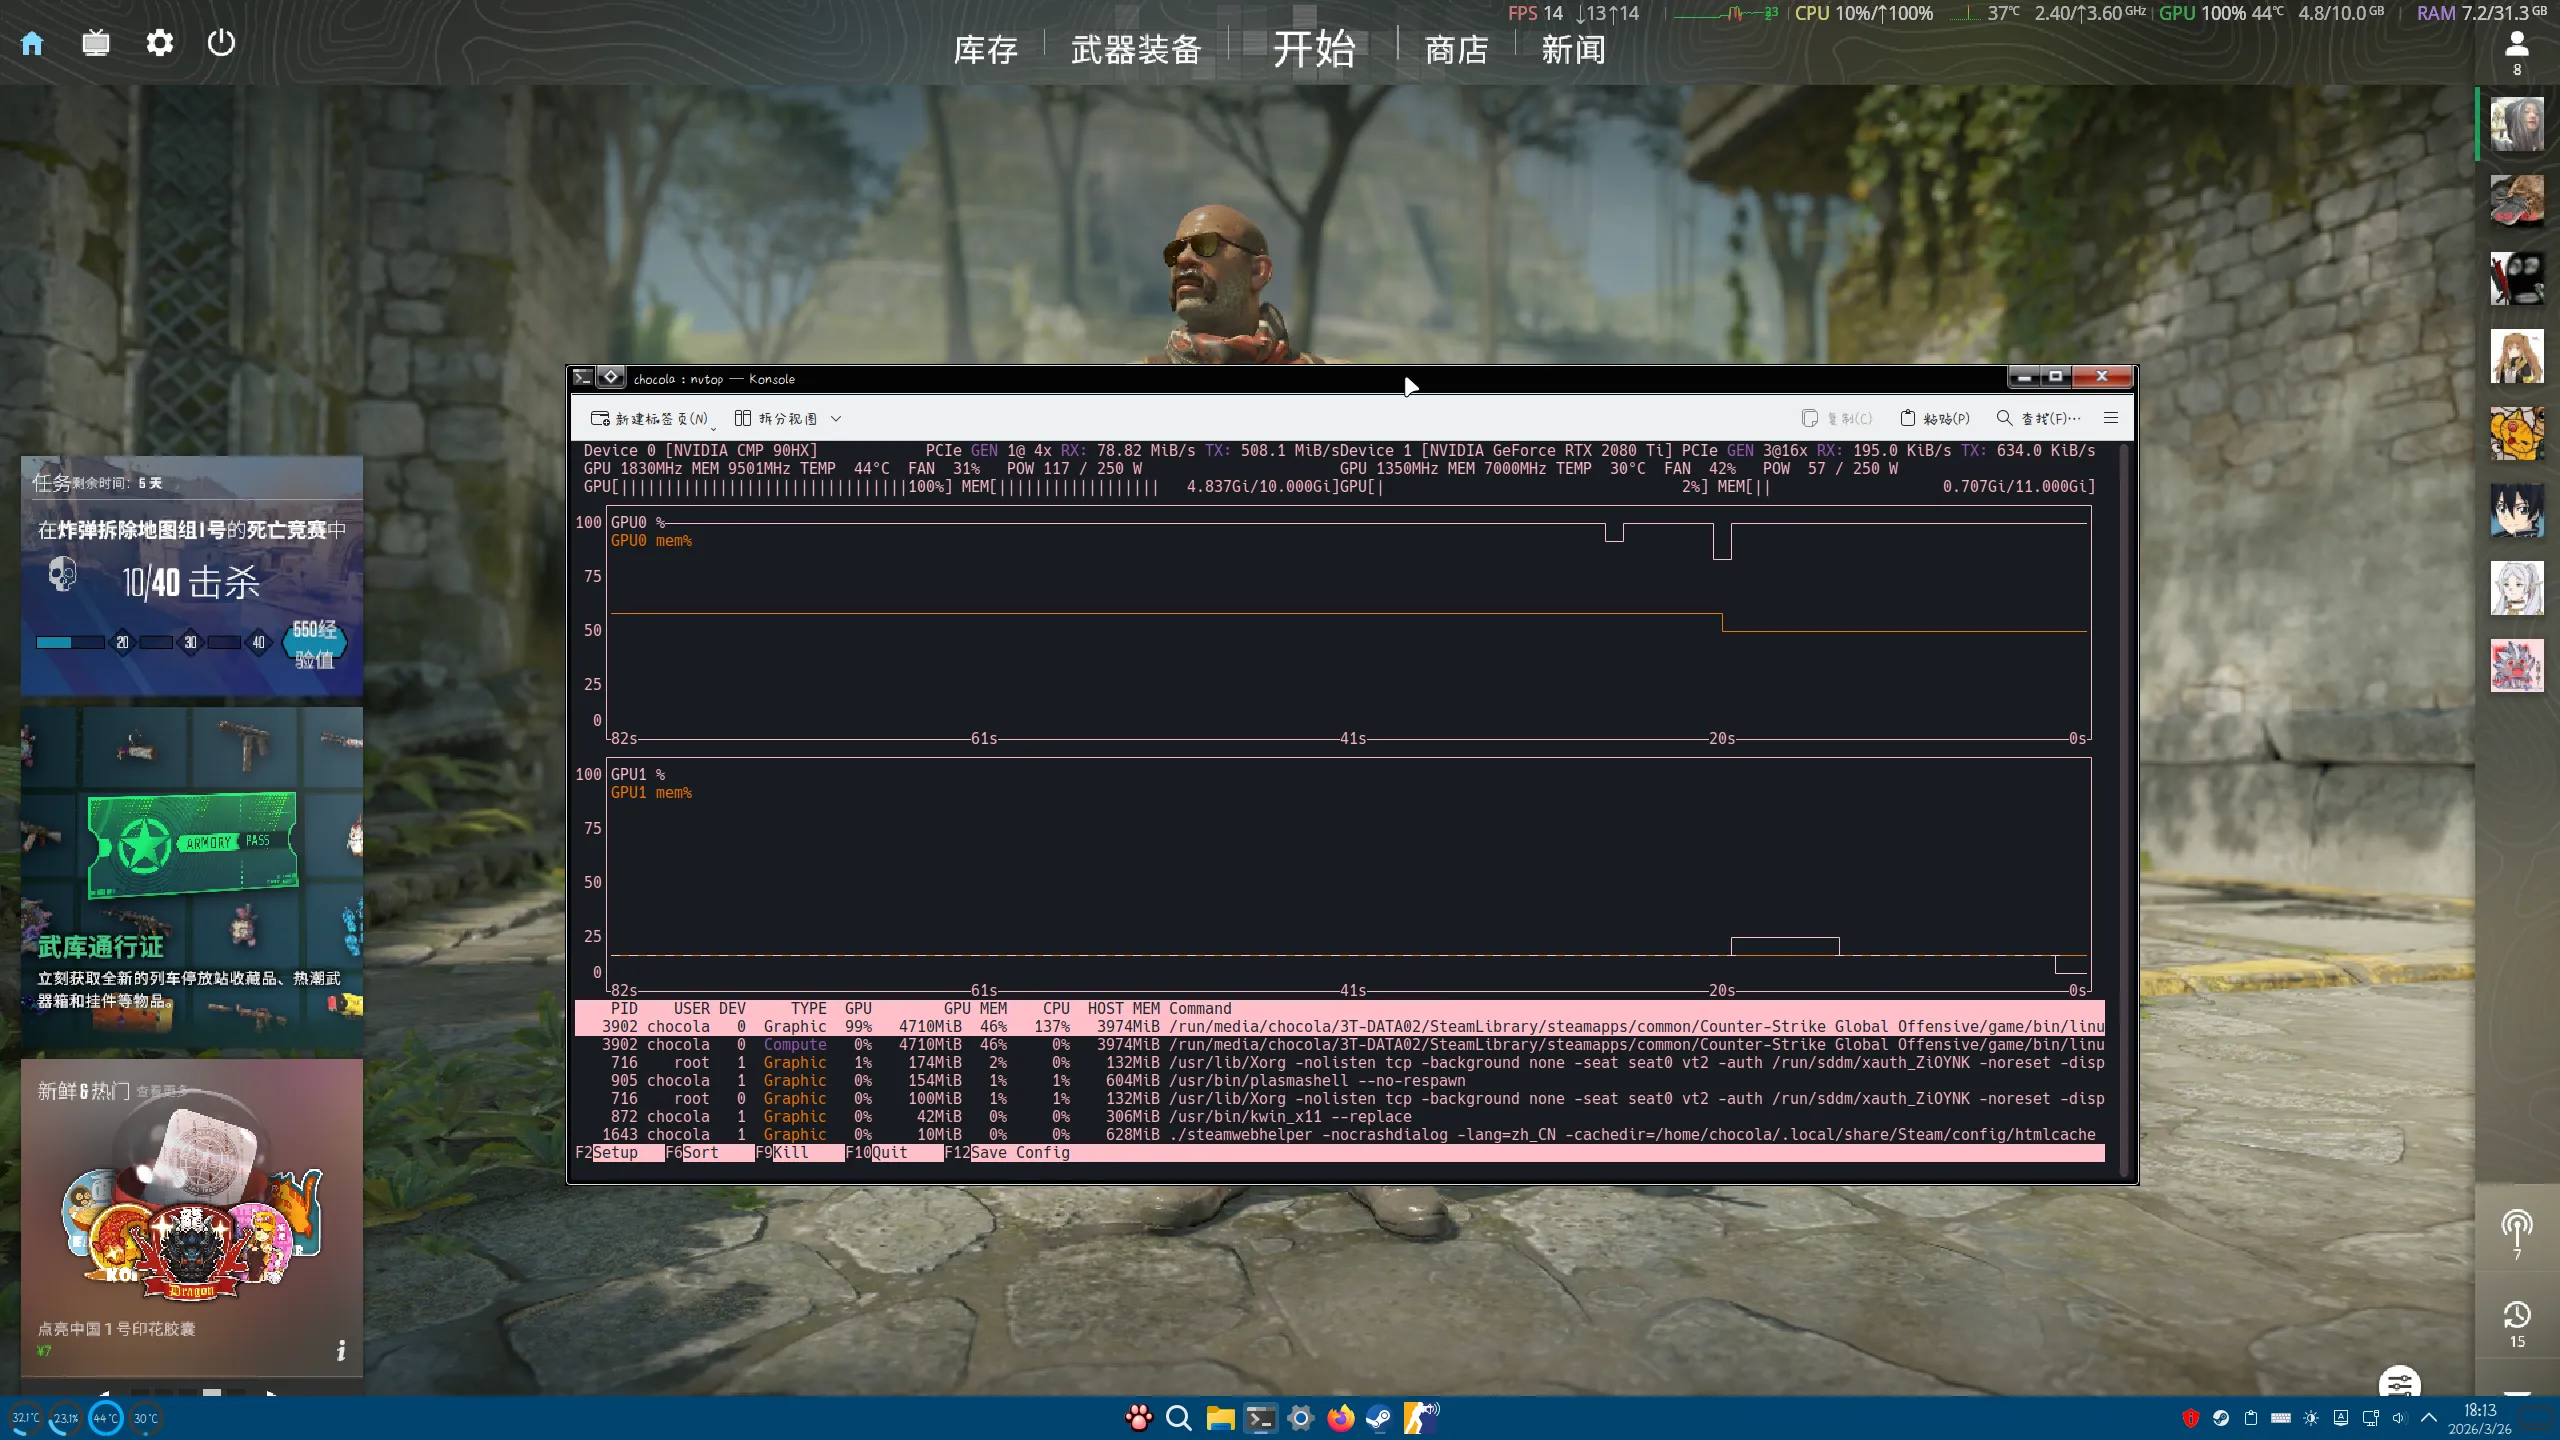Screen dimensions: 2560x1440
Task: Open the recent teammates history icon
Action: click(x=2516, y=1315)
